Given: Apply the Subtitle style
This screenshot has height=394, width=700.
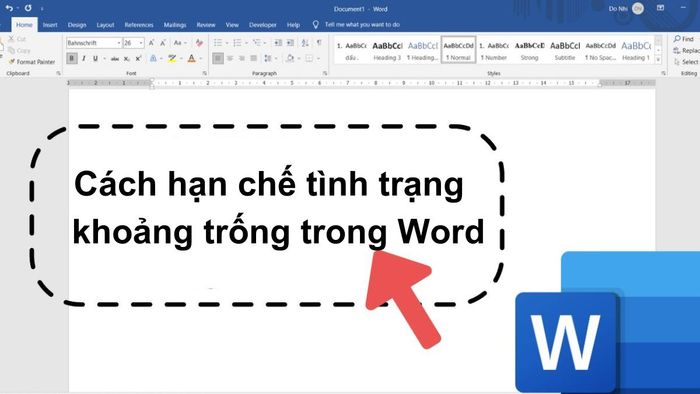Looking at the screenshot, I should 565,50.
